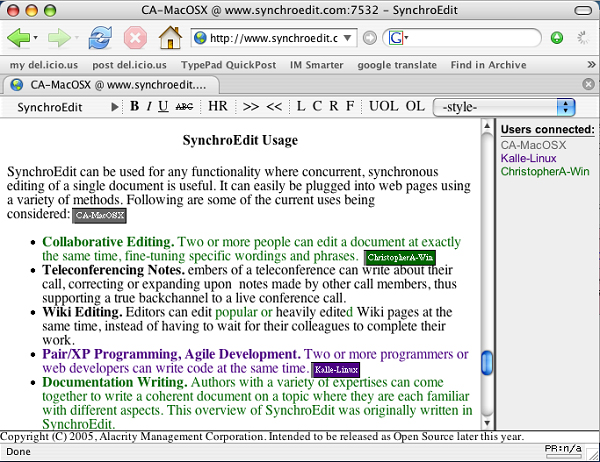Click the URL address field
The width and height of the screenshot is (600, 462).
pos(274,38)
